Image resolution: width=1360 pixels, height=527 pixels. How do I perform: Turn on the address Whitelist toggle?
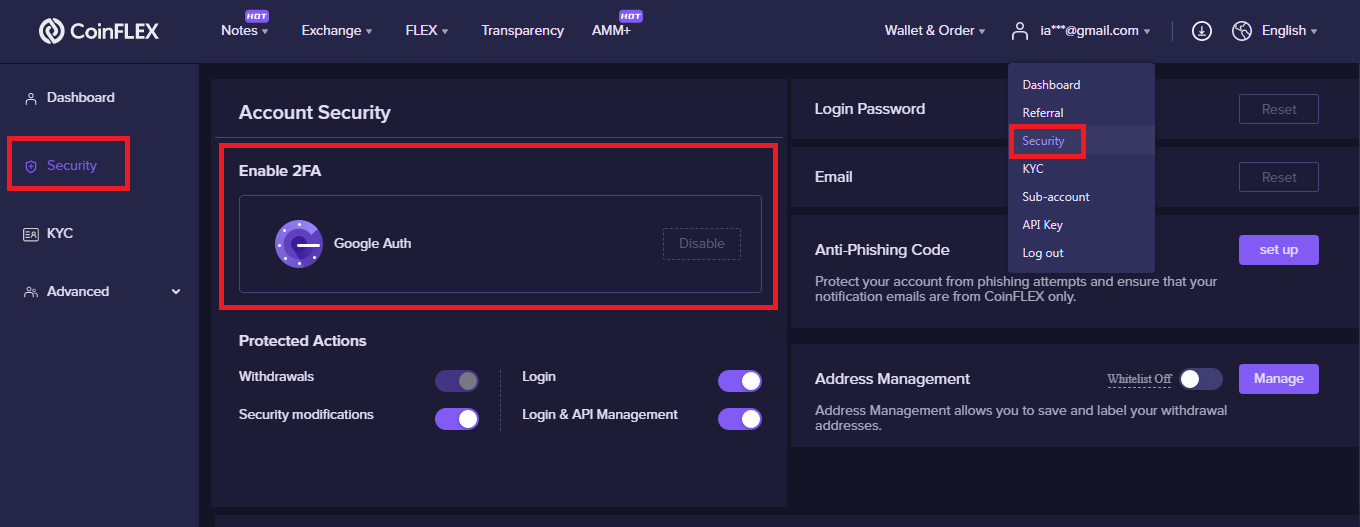[x=1200, y=379]
